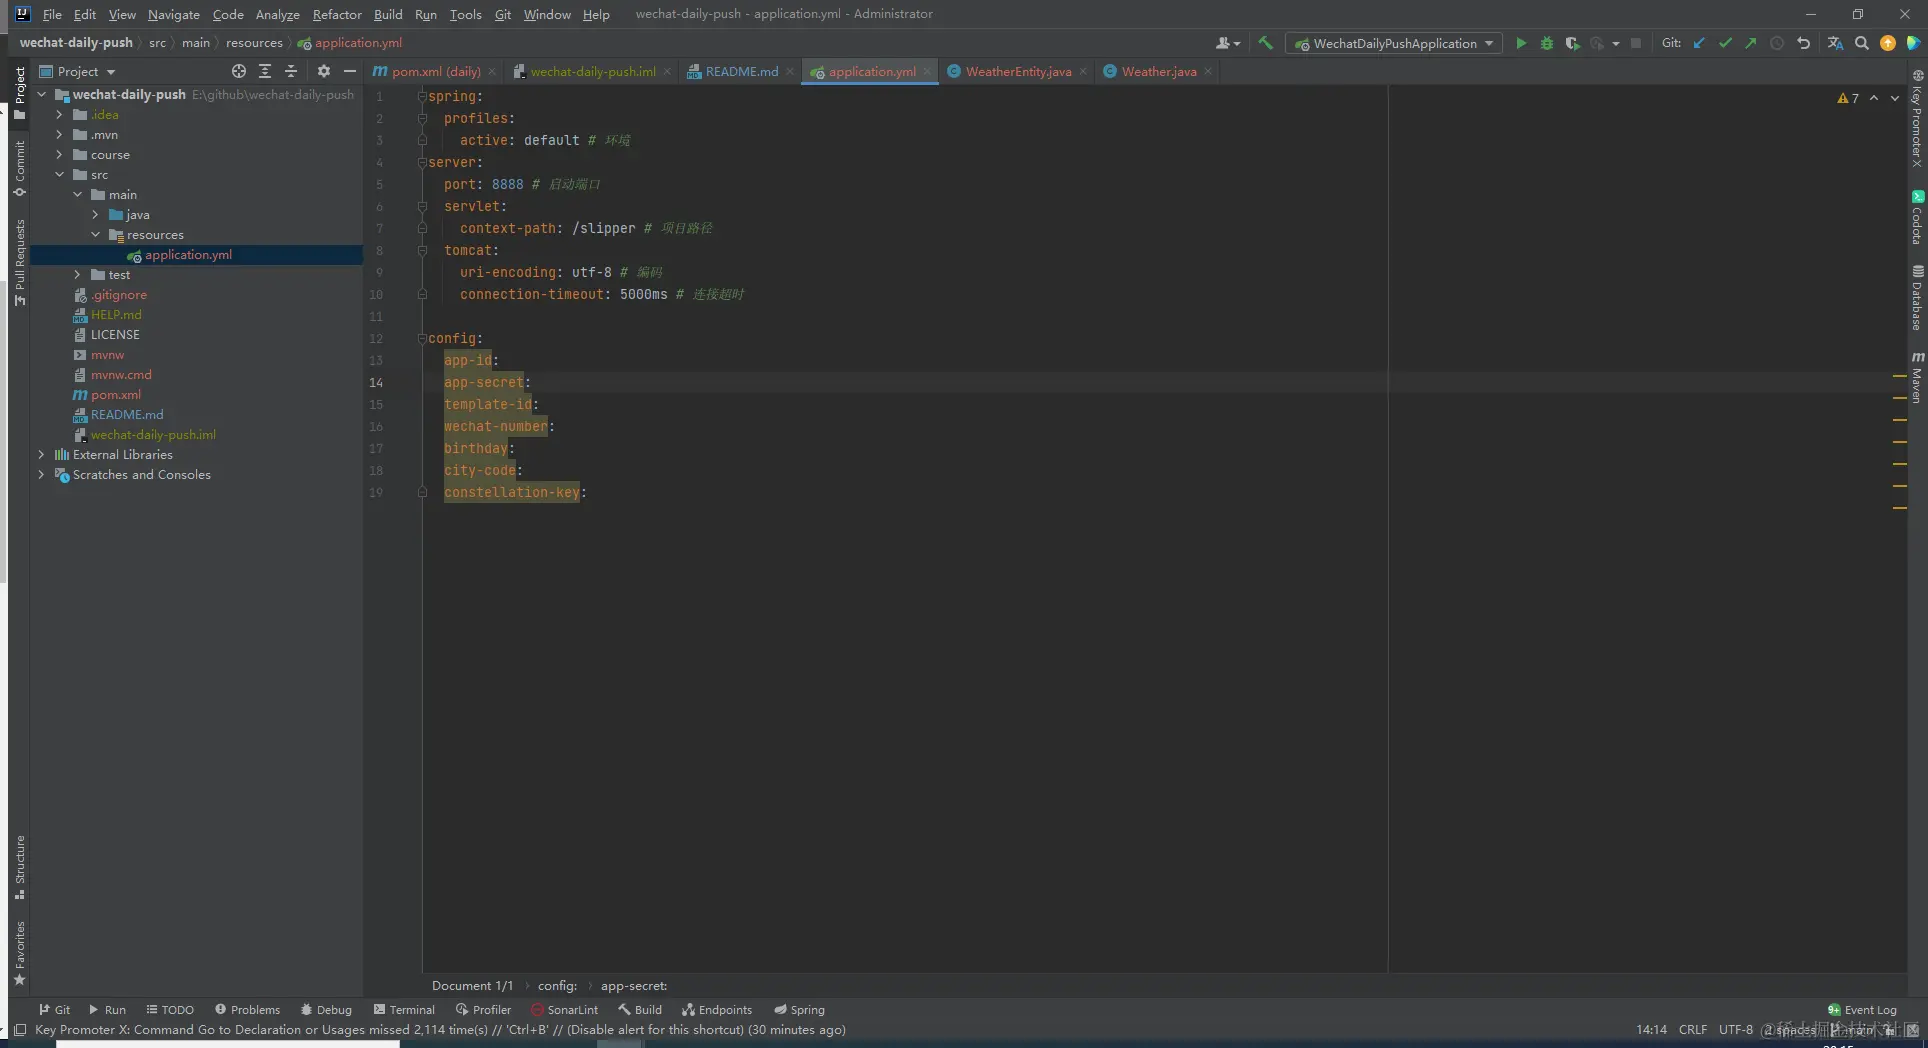
Task: Toggle the Codota side panel
Action: click(1917, 218)
